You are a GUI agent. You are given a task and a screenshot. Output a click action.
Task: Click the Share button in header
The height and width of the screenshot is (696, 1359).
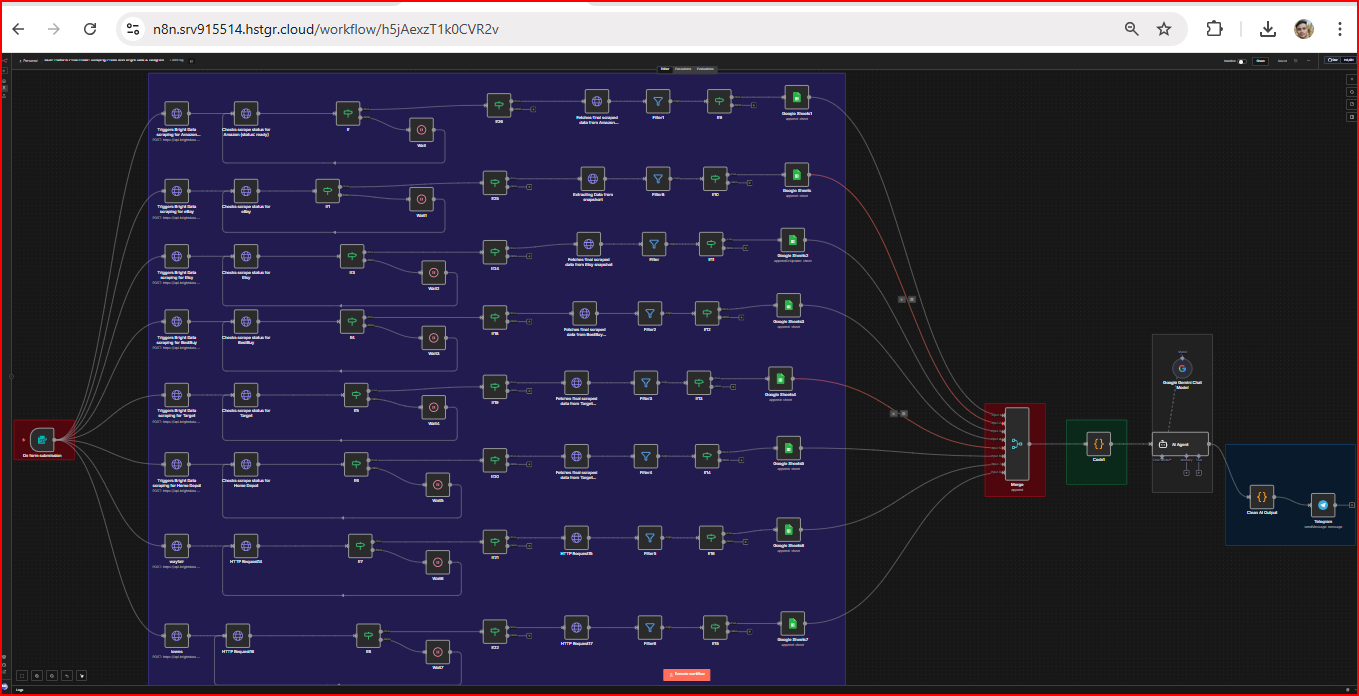pyautogui.click(x=1260, y=61)
